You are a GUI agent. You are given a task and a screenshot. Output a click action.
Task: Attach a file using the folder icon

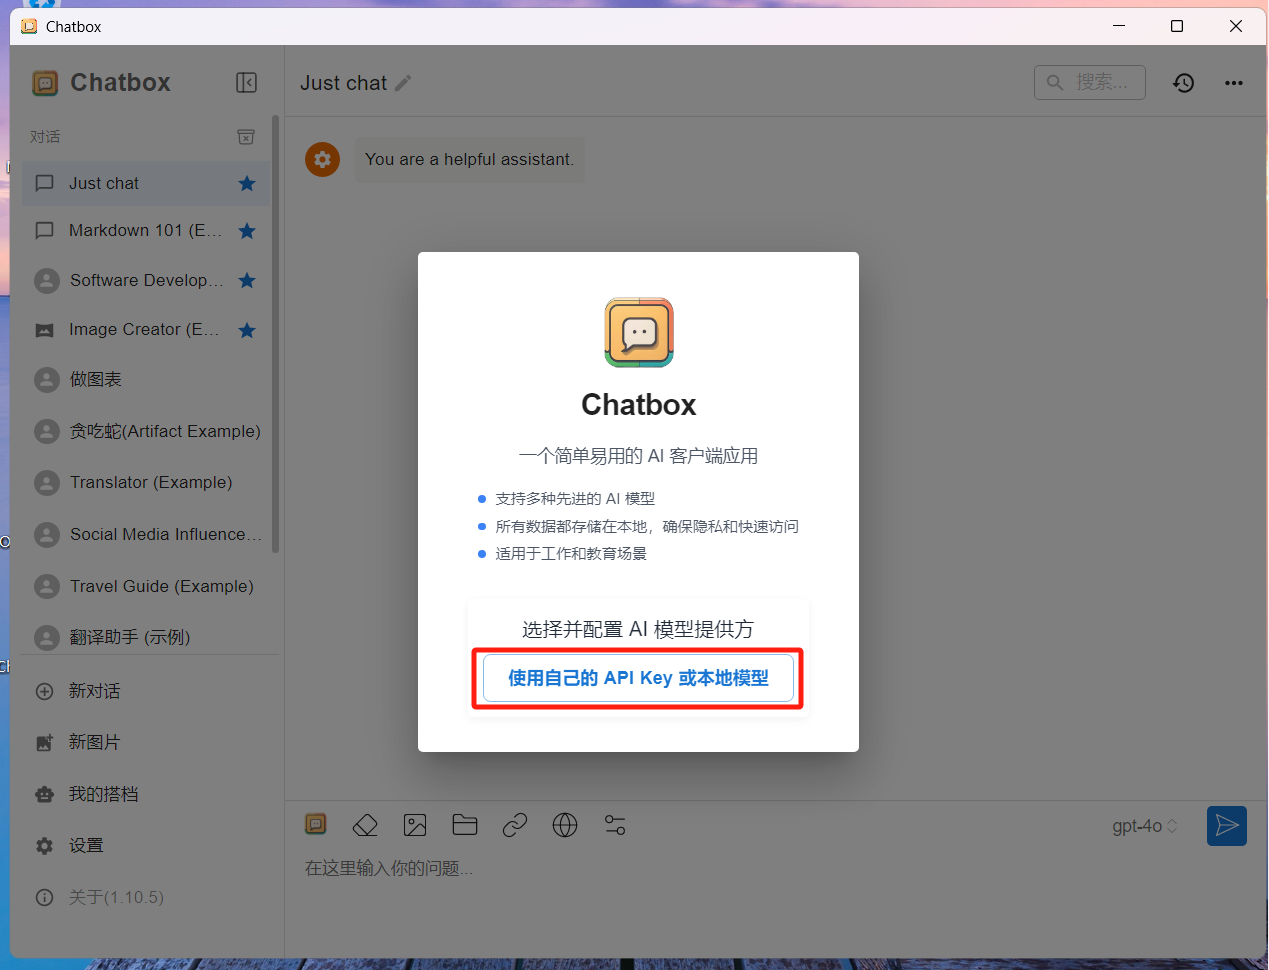click(465, 825)
